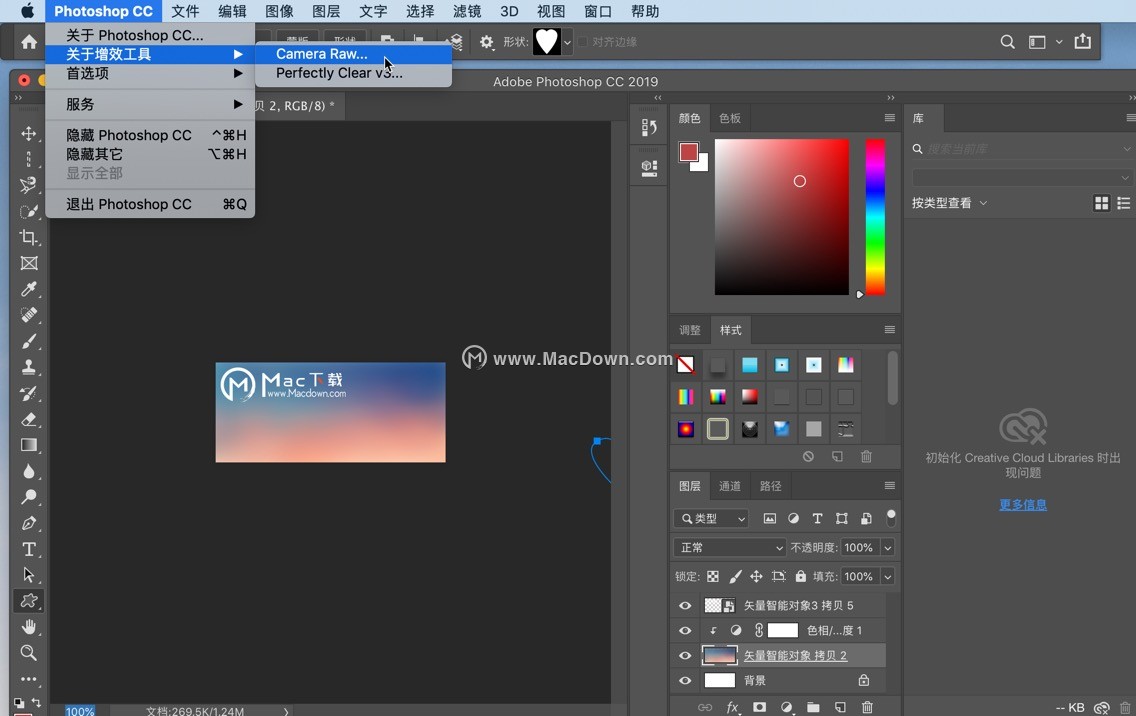The height and width of the screenshot is (716, 1136).
Task: Hide the 矢量智能对象3 拷贝 5 layer
Action: pyautogui.click(x=685, y=605)
